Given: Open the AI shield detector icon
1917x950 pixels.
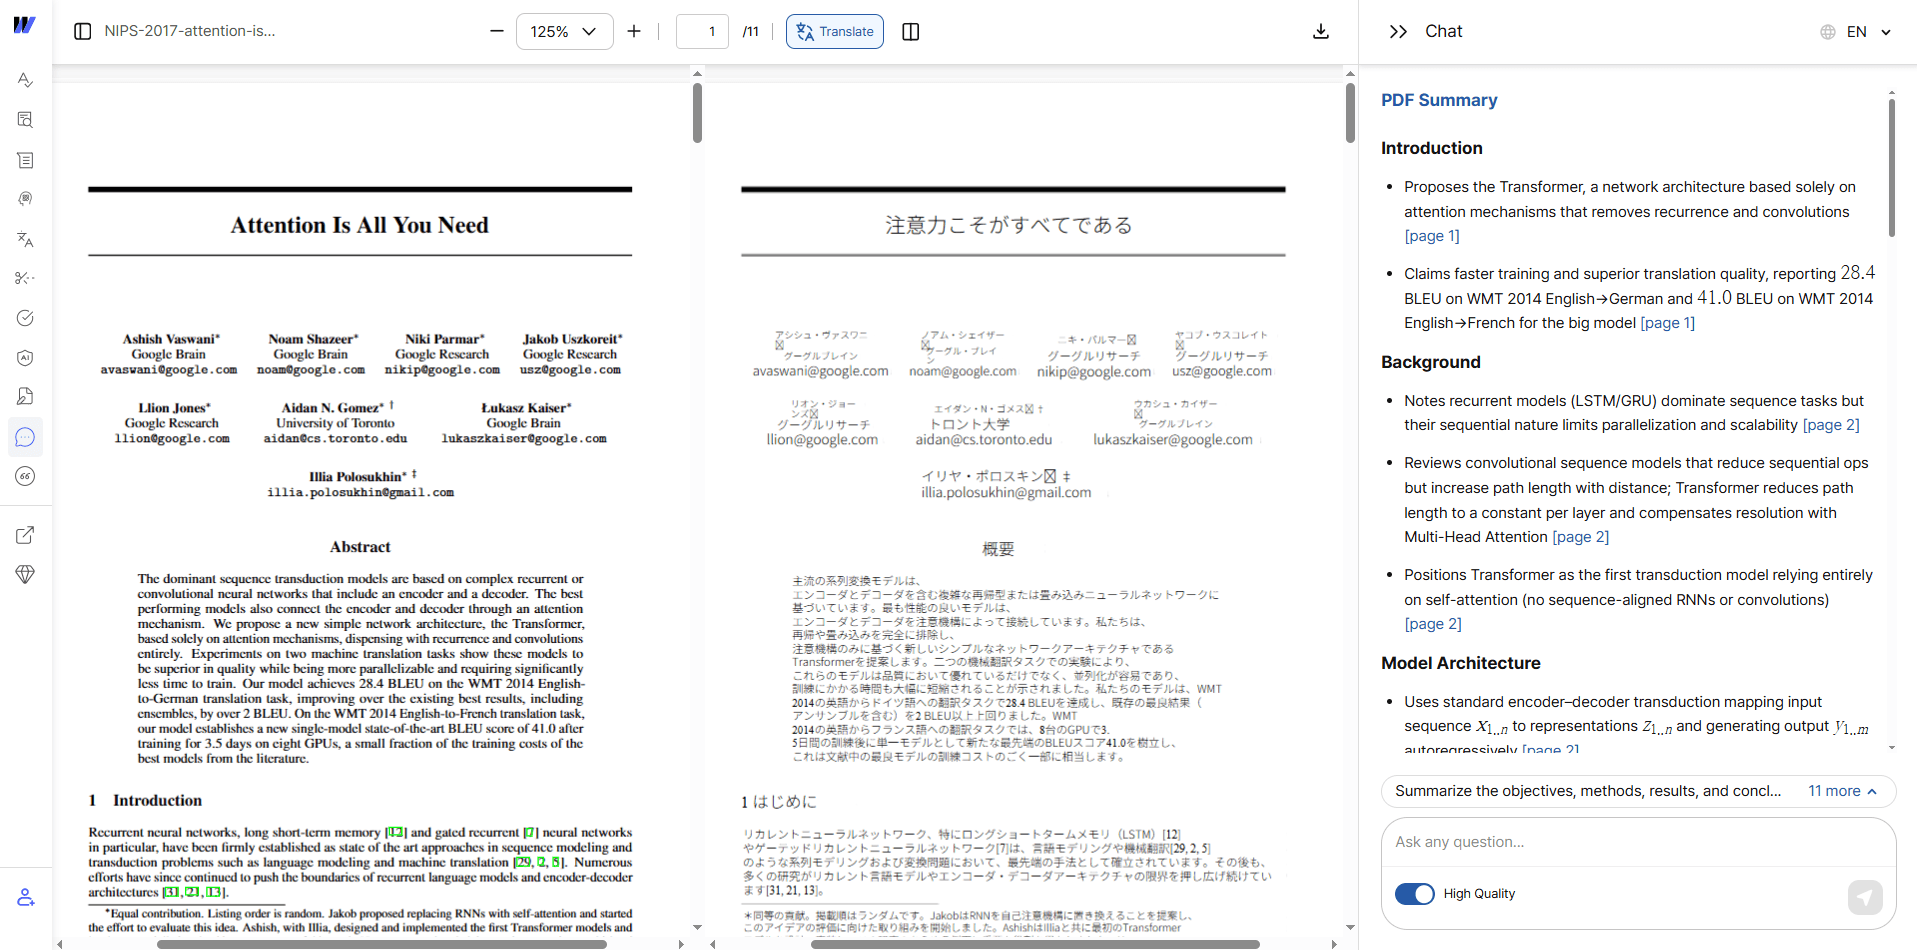Looking at the screenshot, I should click(25, 358).
